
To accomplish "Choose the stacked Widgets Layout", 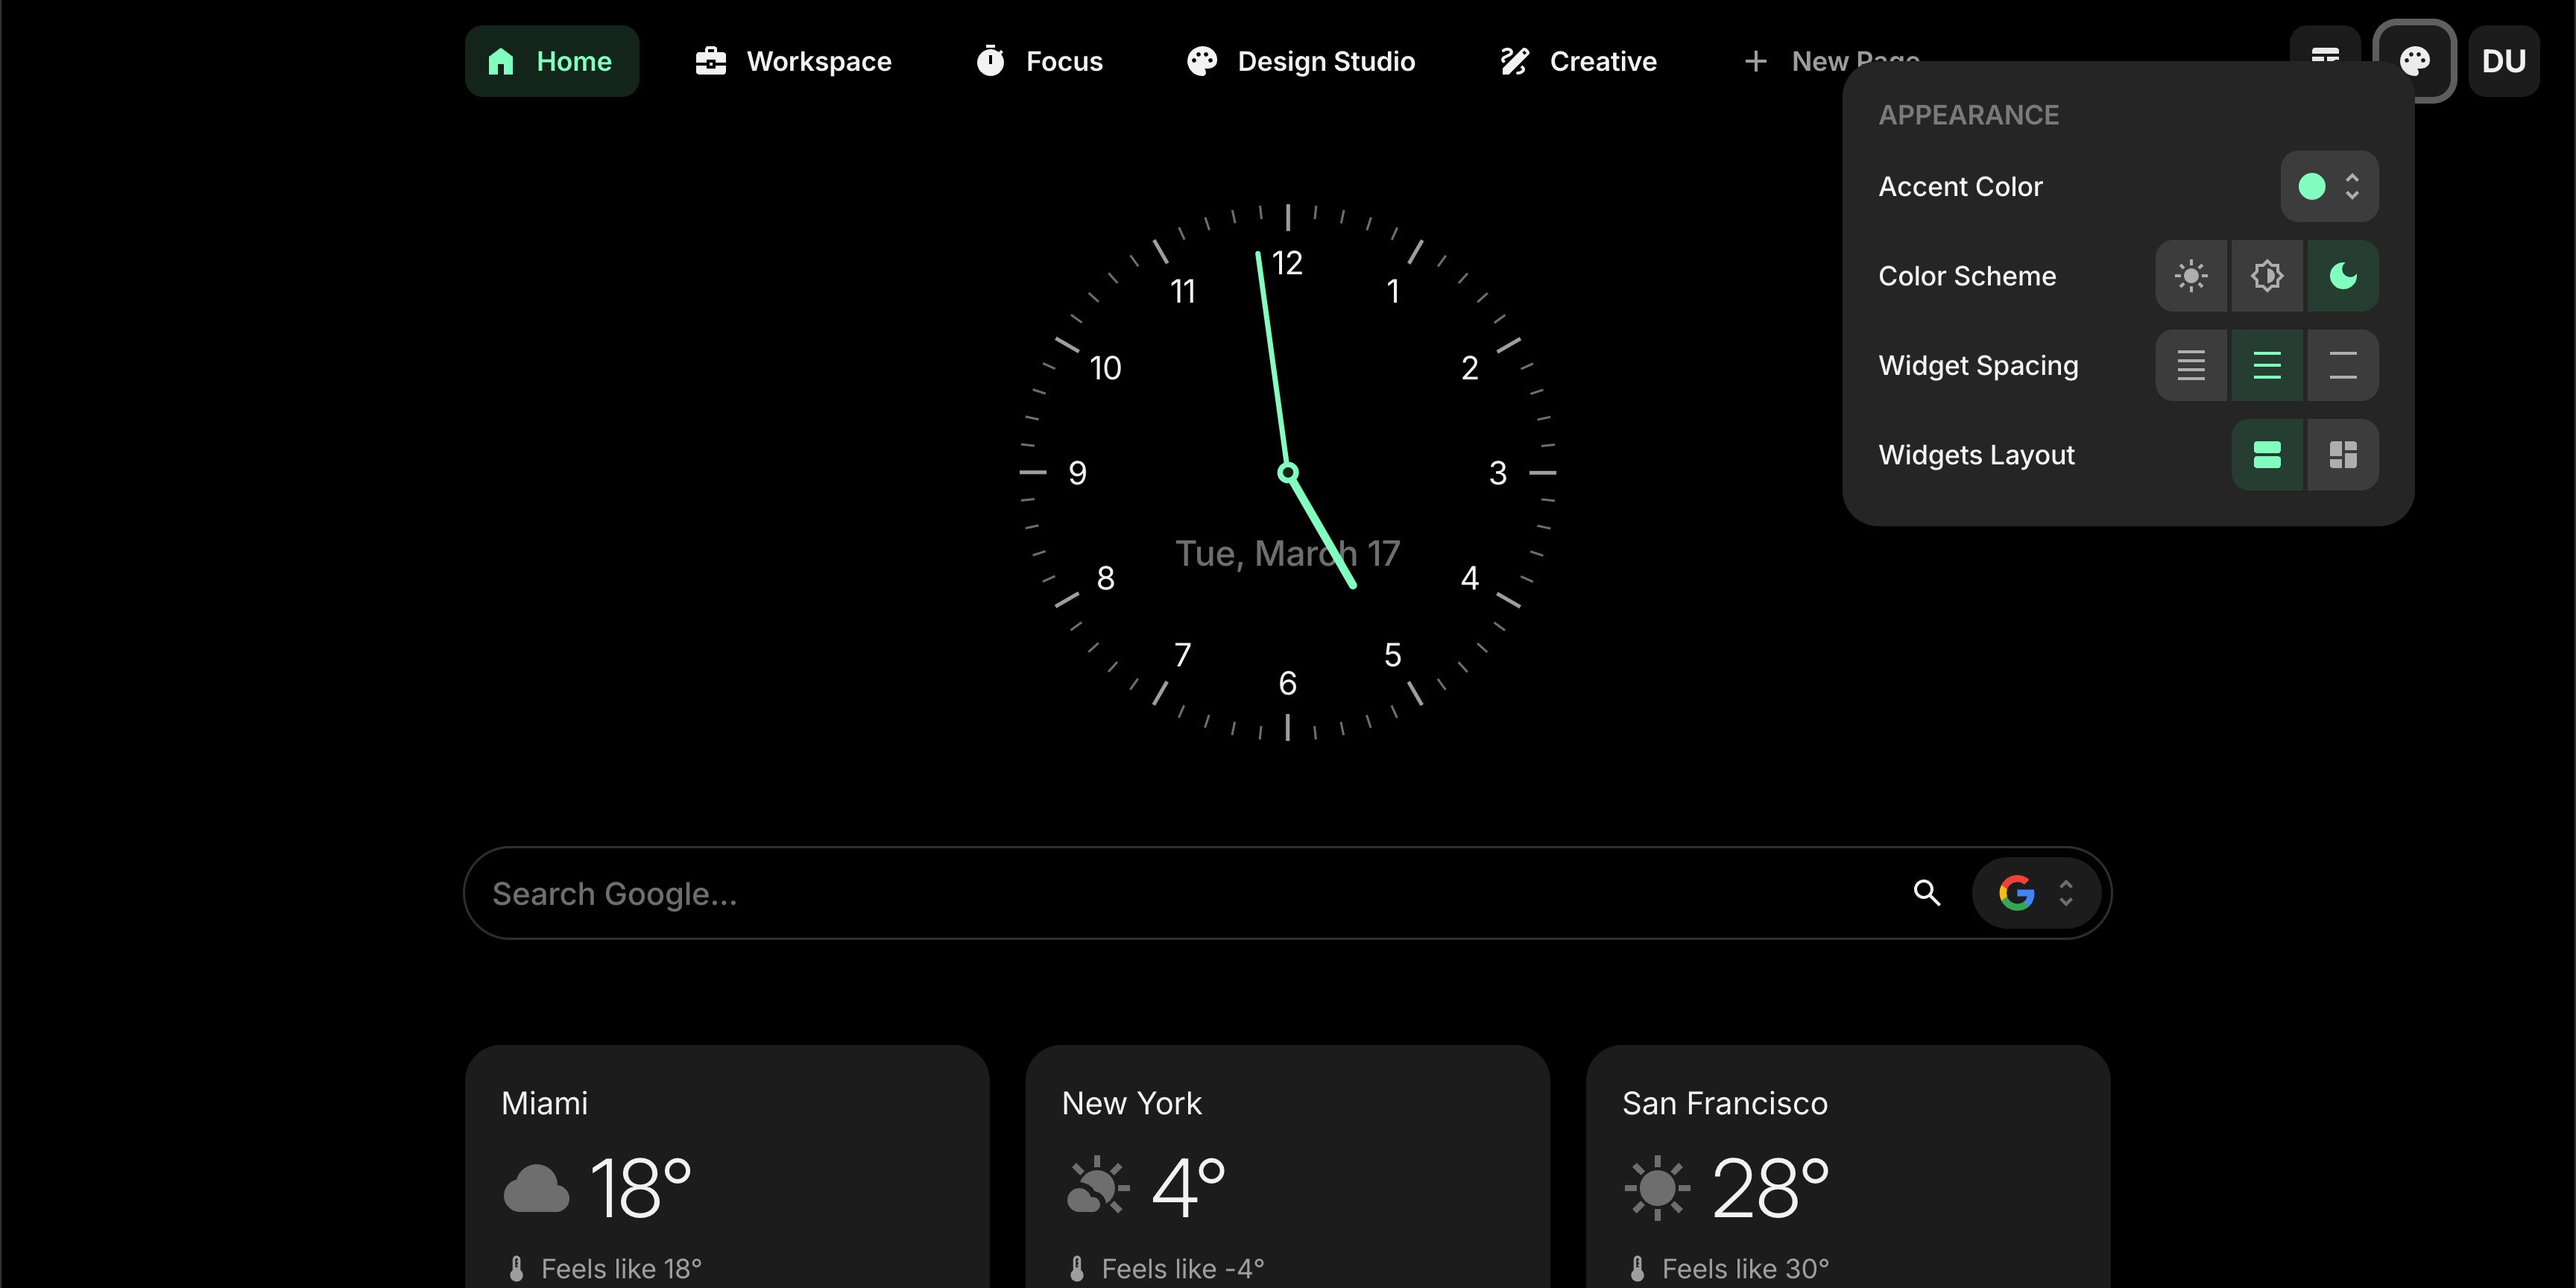I will [x=2267, y=455].
